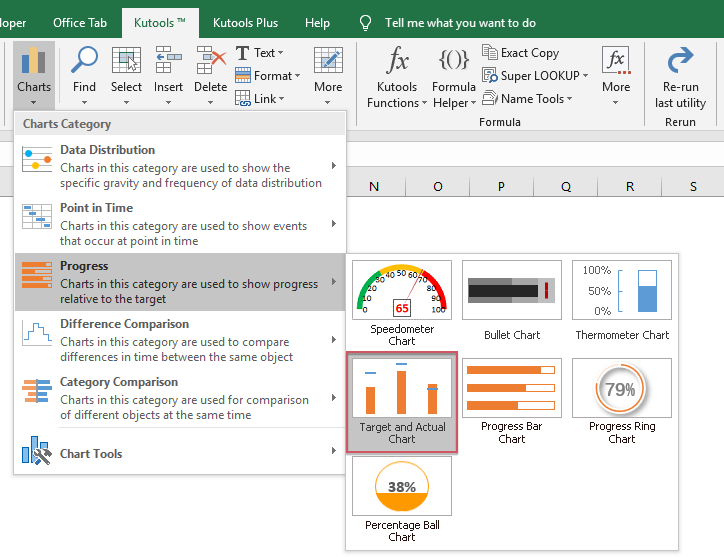Image resolution: width=724 pixels, height=557 pixels.
Task: Open the Name Tools dropdown arrow
Action: (569, 98)
